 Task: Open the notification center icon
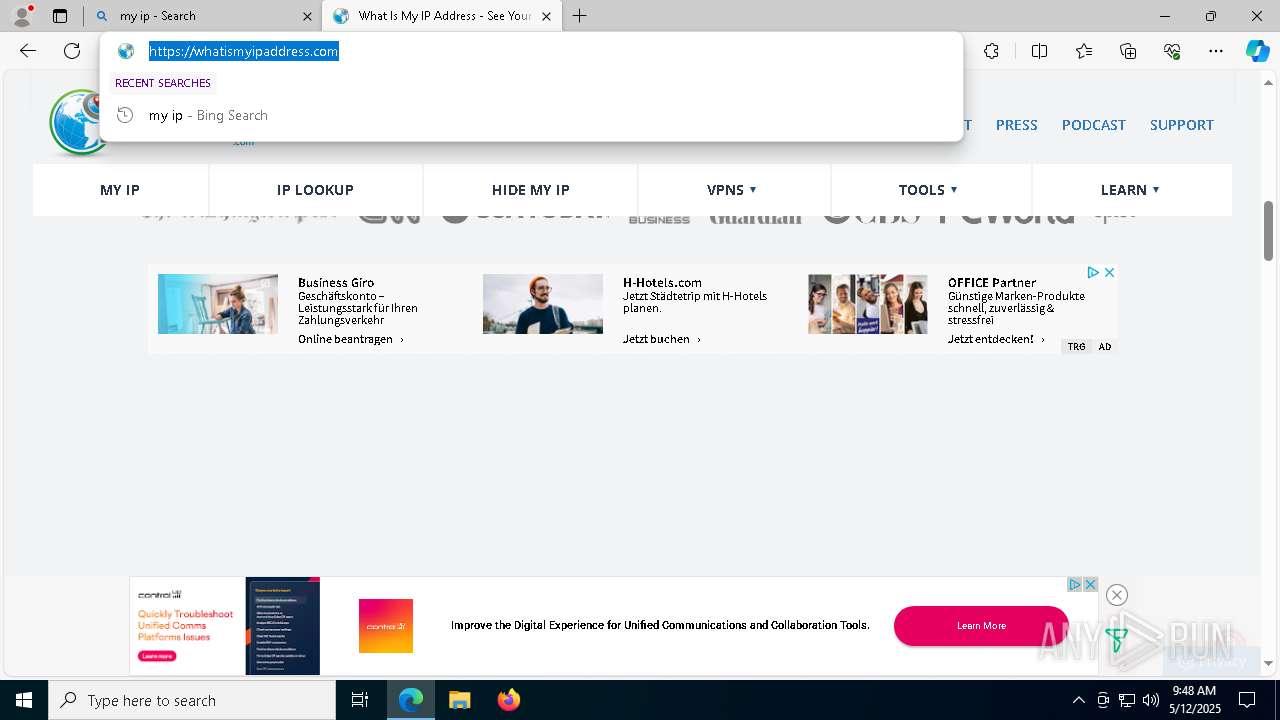click(x=1247, y=700)
